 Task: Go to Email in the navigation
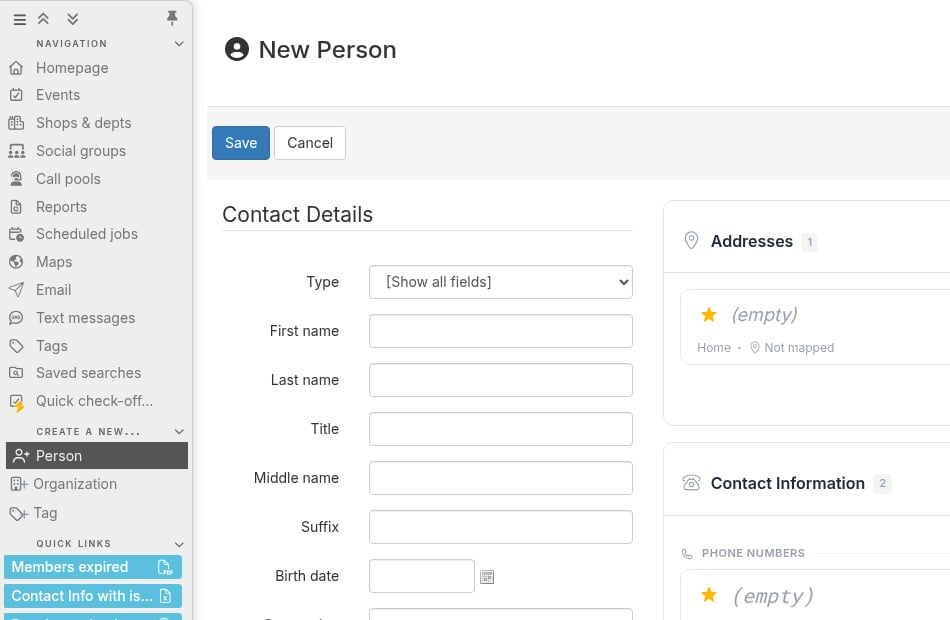[53, 290]
